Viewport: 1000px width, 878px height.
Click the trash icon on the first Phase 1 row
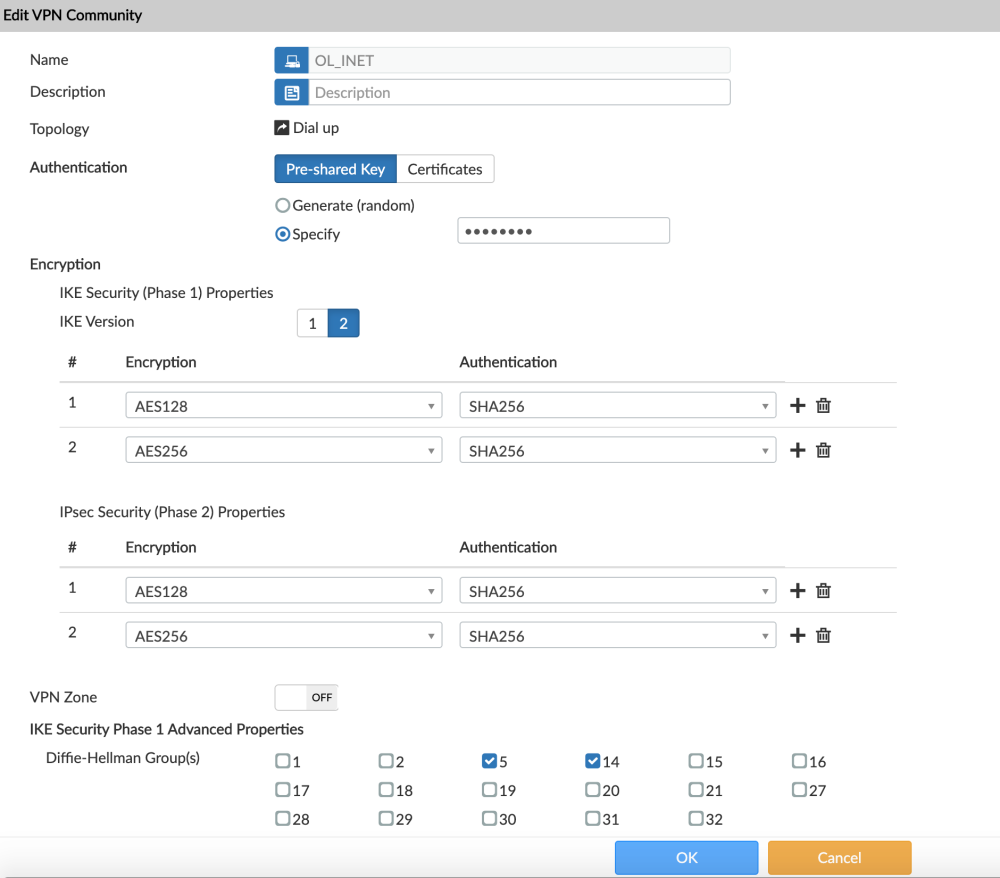823,405
